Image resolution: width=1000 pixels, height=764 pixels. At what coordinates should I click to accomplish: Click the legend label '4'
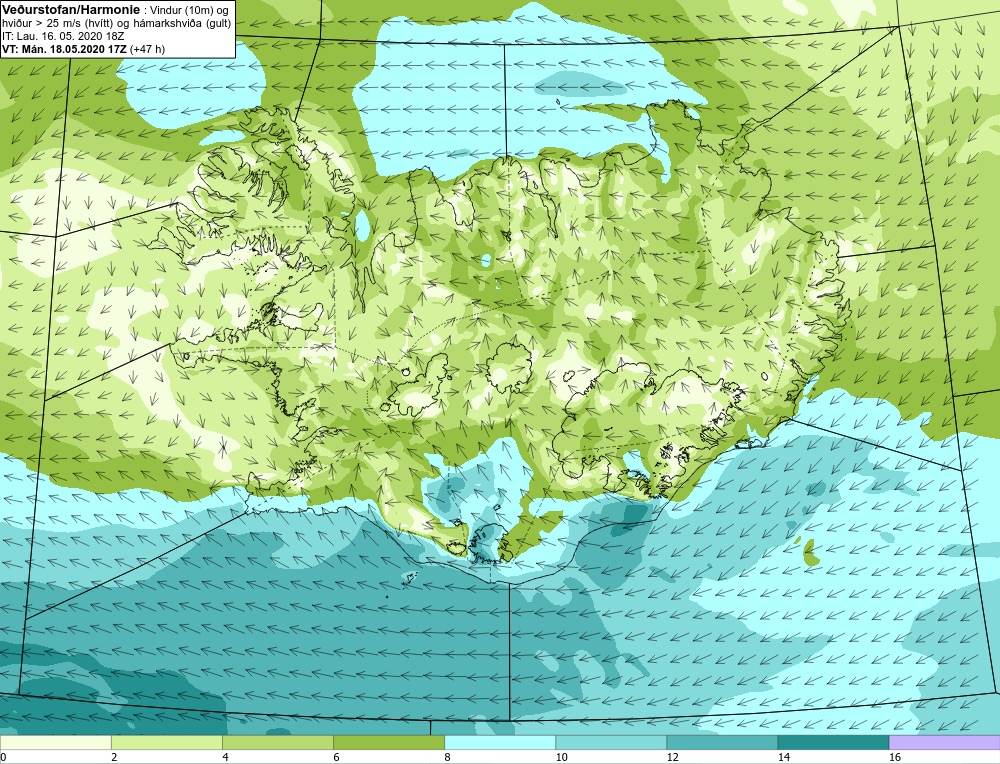click(225, 757)
